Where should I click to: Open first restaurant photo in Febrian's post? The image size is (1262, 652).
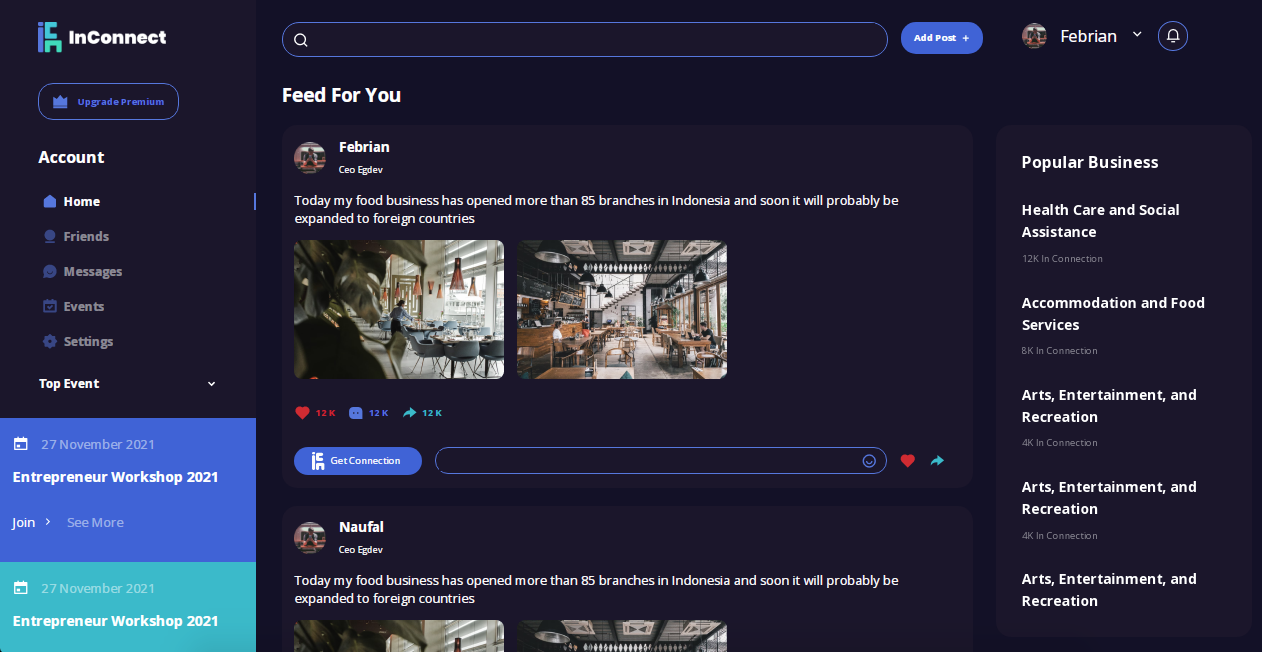click(399, 309)
